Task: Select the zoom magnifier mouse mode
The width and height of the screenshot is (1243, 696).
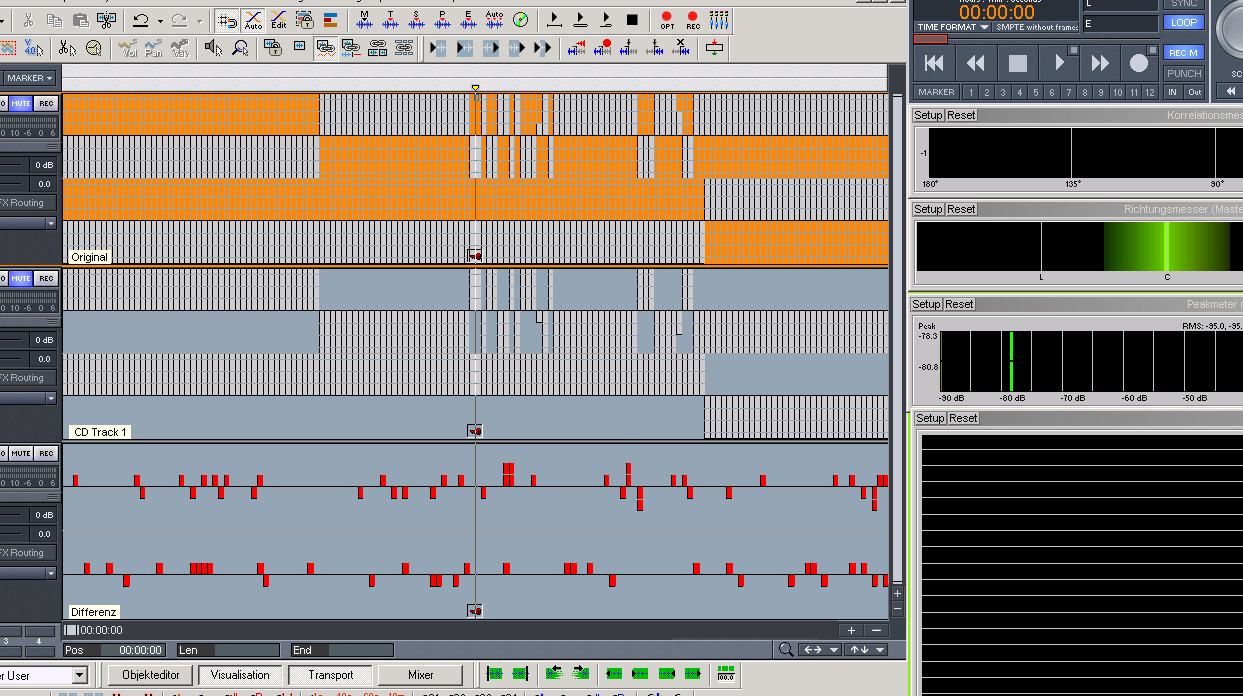Action: (x=240, y=47)
